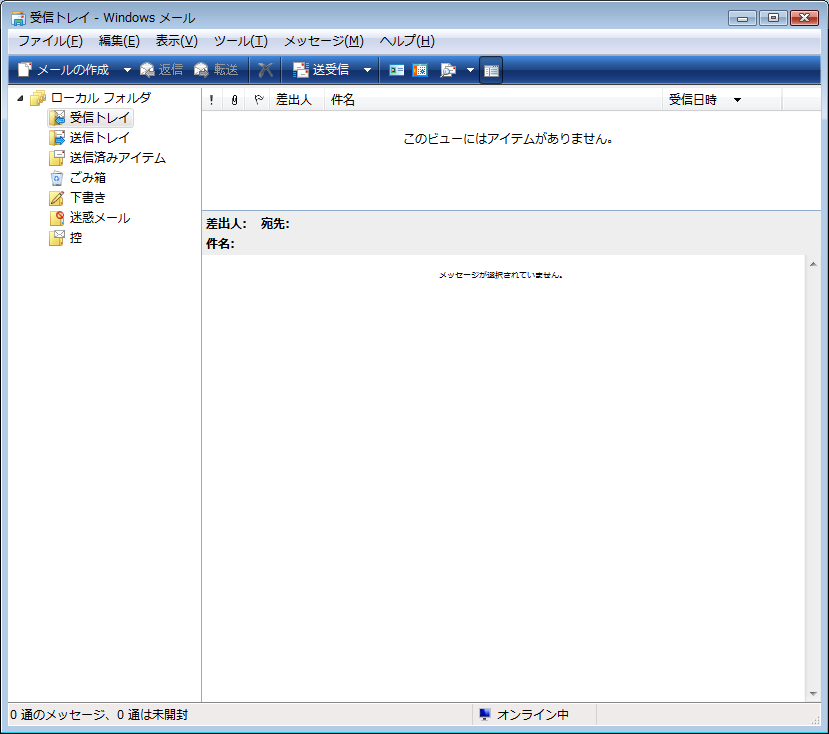The image size is (829, 734).
Task: Open the 表示(V) menu
Action: (177, 41)
